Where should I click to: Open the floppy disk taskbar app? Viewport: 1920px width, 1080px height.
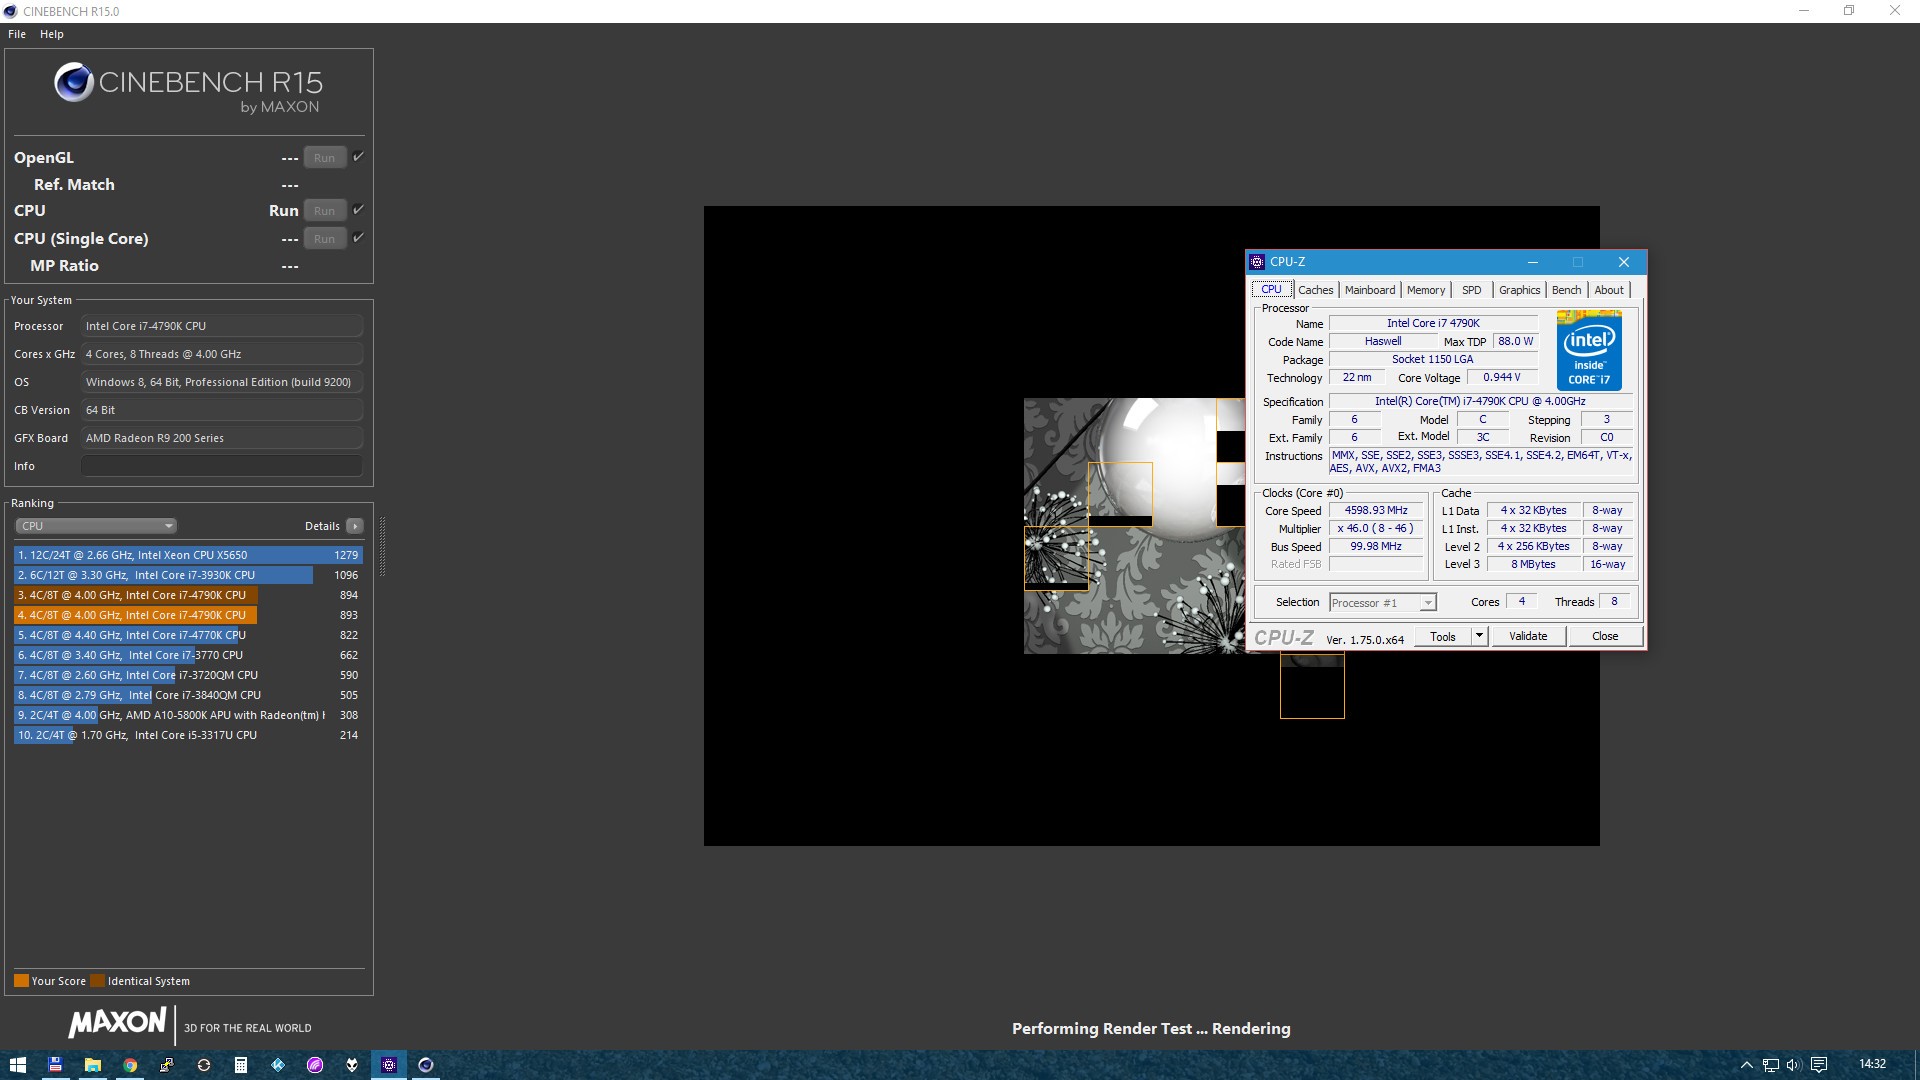55,1065
